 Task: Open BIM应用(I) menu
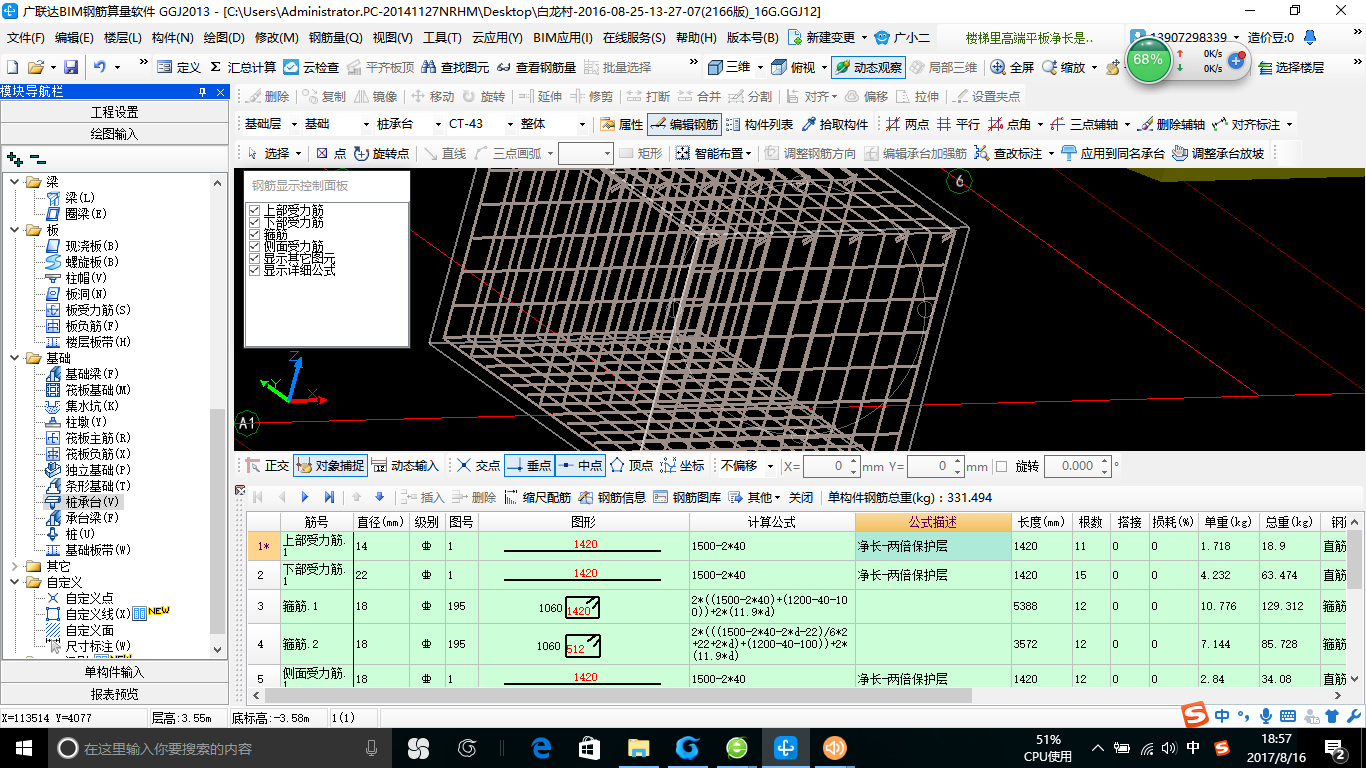[x=563, y=38]
